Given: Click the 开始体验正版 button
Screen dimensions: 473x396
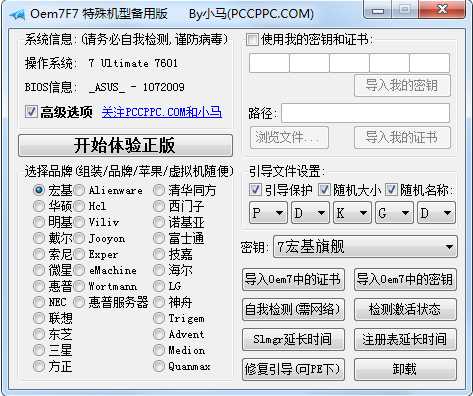Looking at the screenshot, I should click(125, 145).
